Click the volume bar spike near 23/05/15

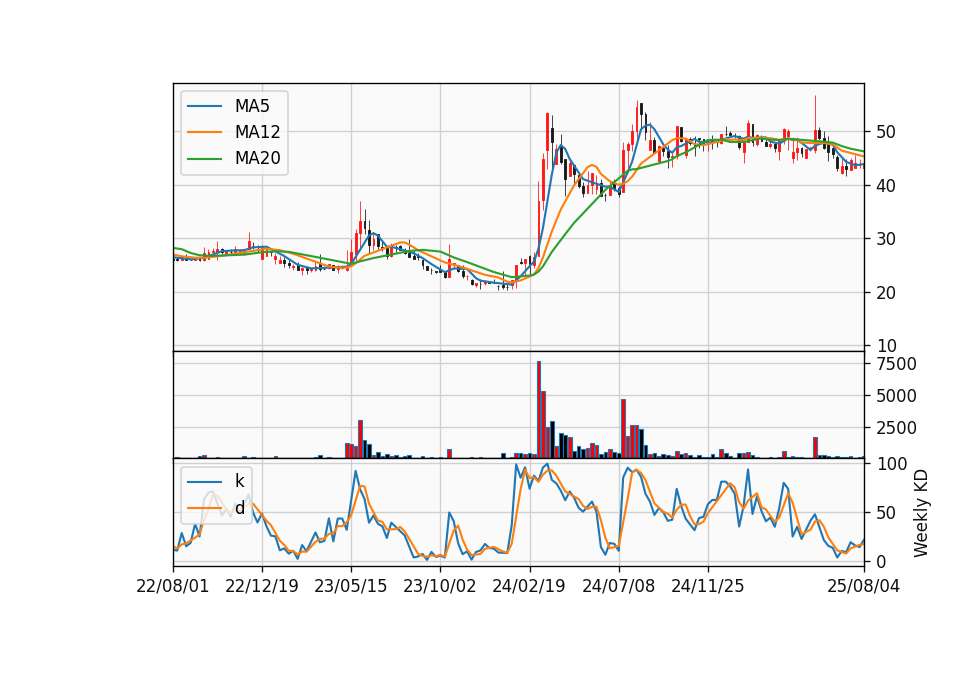coord(361,439)
